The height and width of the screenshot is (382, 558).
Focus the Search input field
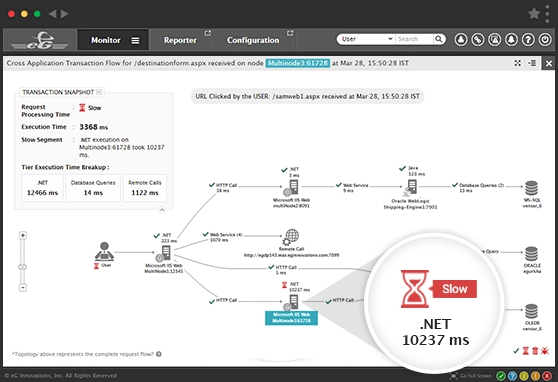click(414, 39)
